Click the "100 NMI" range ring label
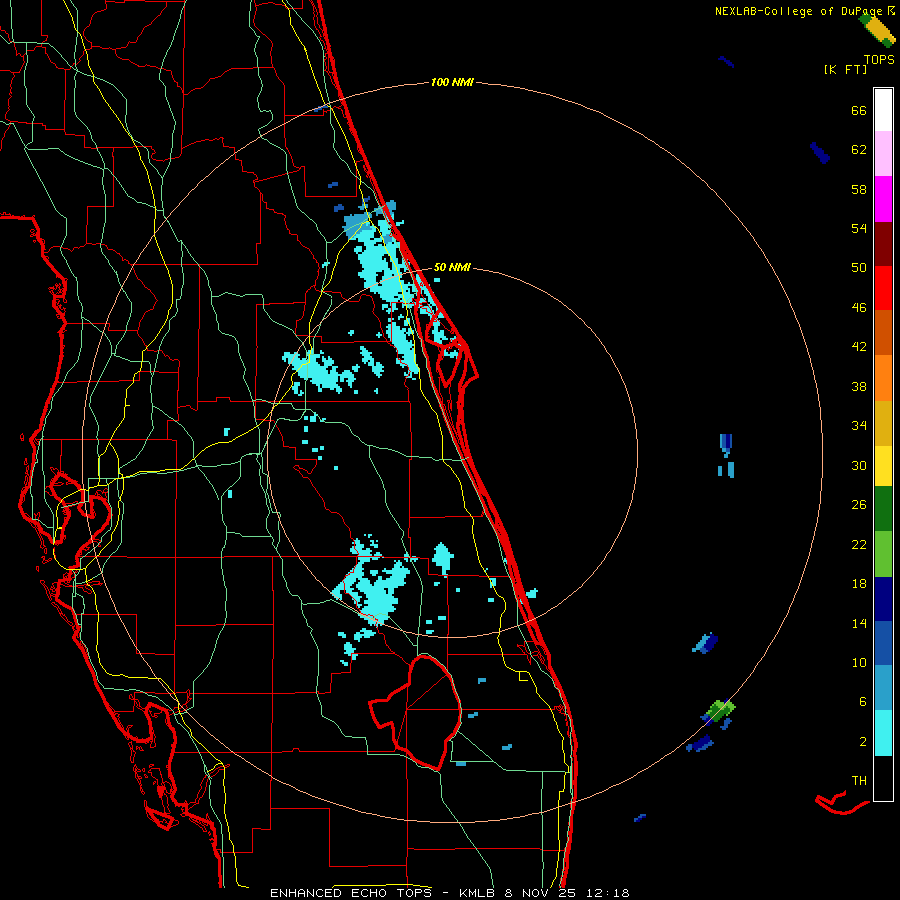The height and width of the screenshot is (900, 900). [x=452, y=83]
